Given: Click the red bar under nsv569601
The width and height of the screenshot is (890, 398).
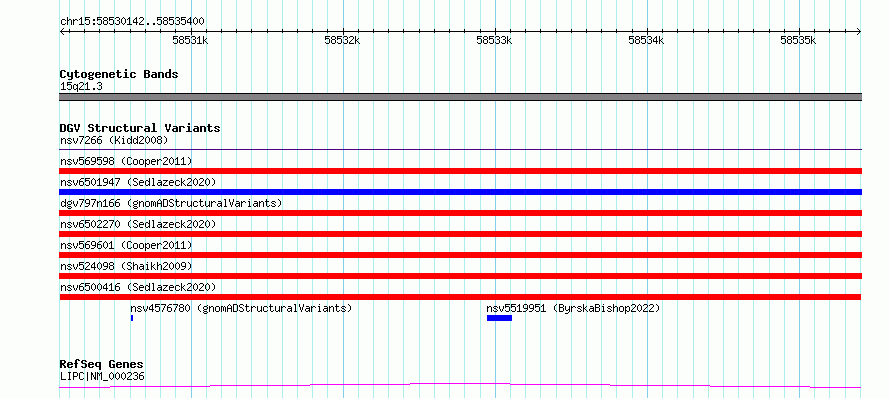Looking at the screenshot, I should tap(460, 255).
